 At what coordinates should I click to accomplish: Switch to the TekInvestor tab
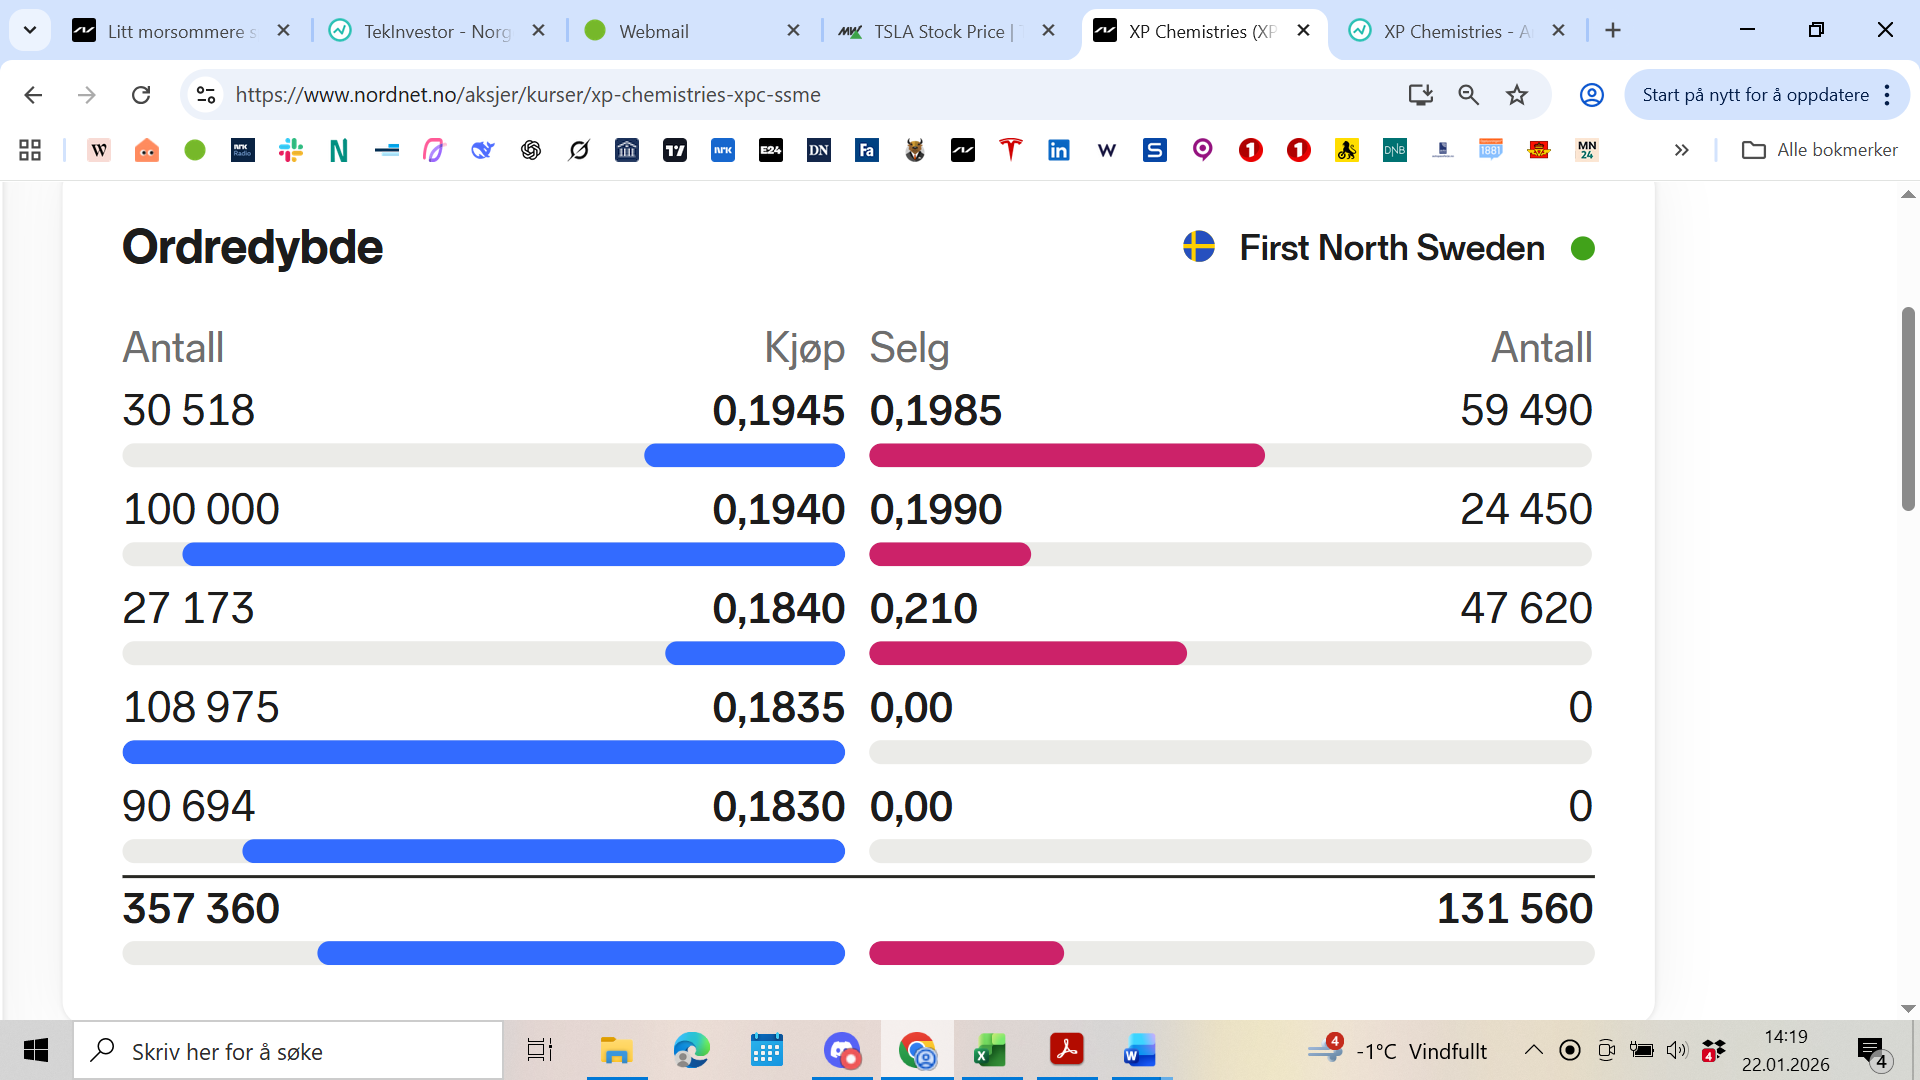coord(437,31)
